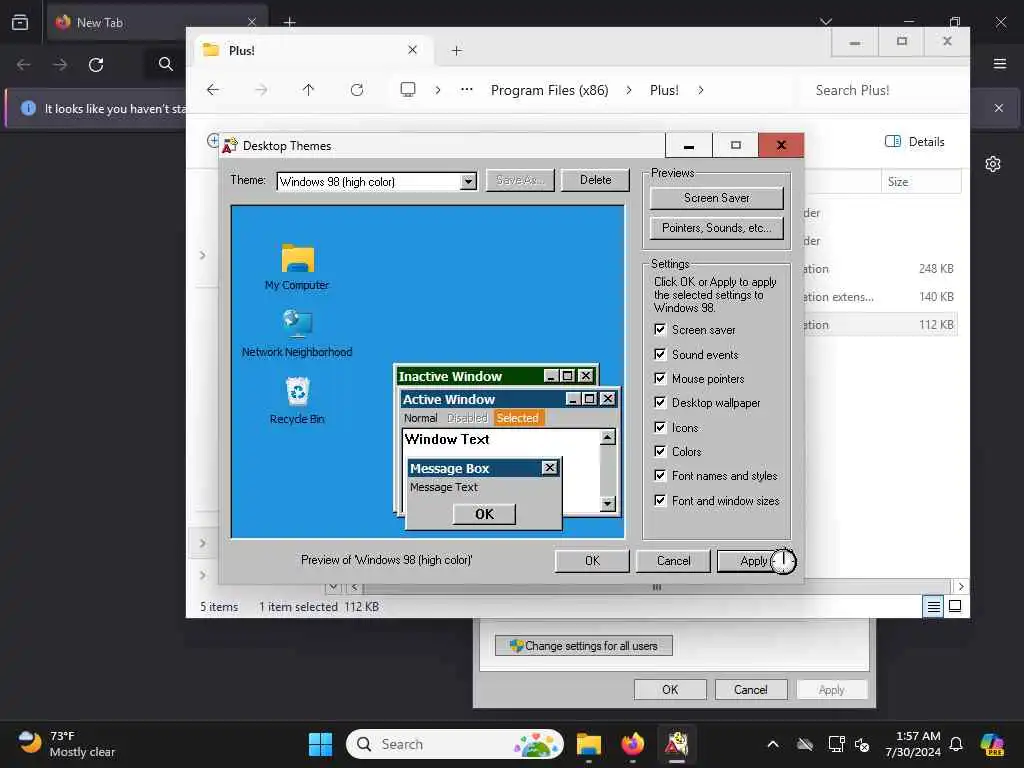Click Explorer horizontal scrollbar right arrow

tap(961, 586)
